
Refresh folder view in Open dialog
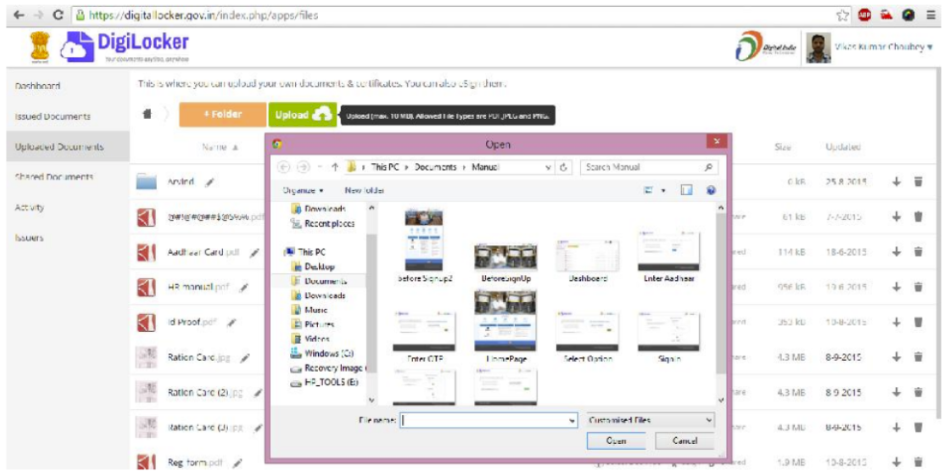(x=563, y=167)
